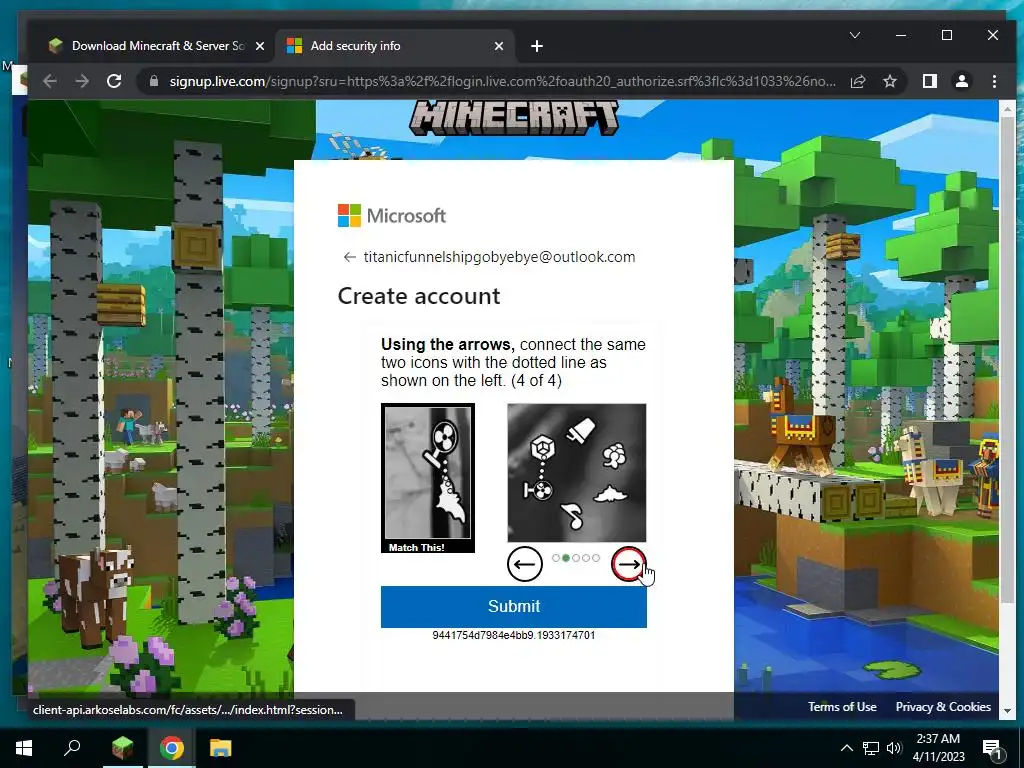Minimize the Chrome window
1024x768 pixels.
[x=901, y=35]
